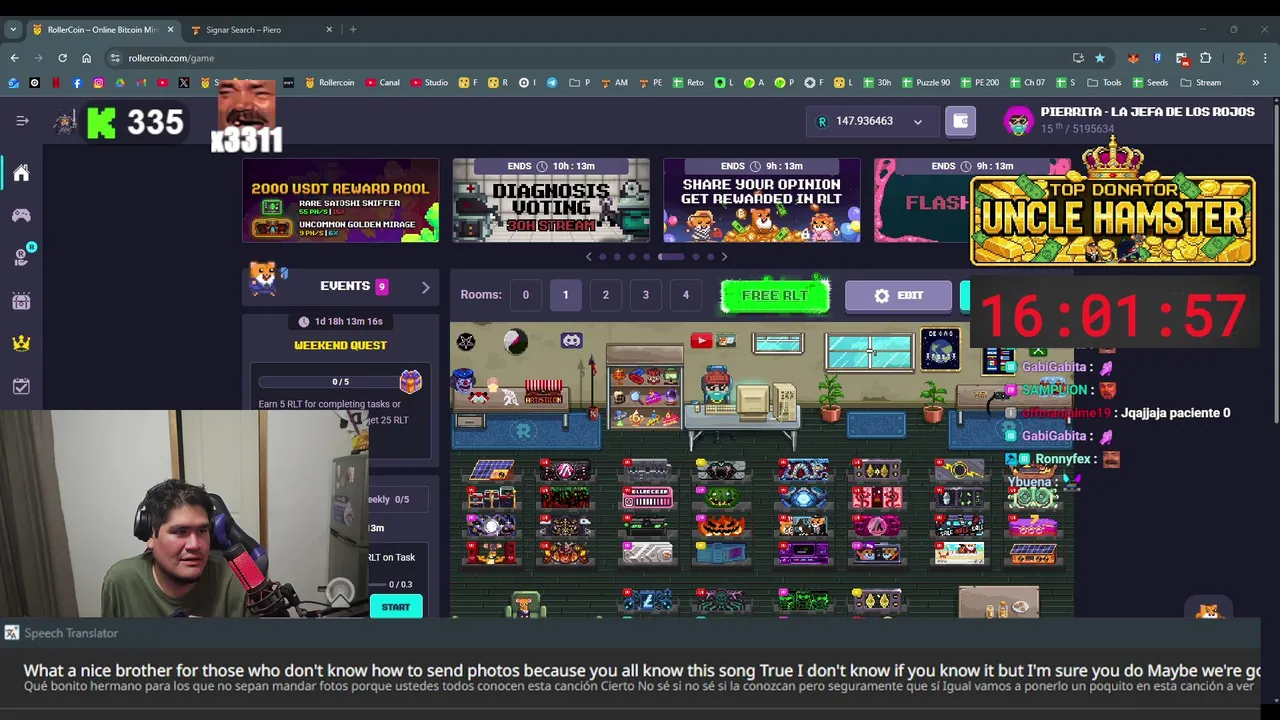Click the profile avatar of Pierrita
This screenshot has width=1280, height=720.
coord(1018,121)
